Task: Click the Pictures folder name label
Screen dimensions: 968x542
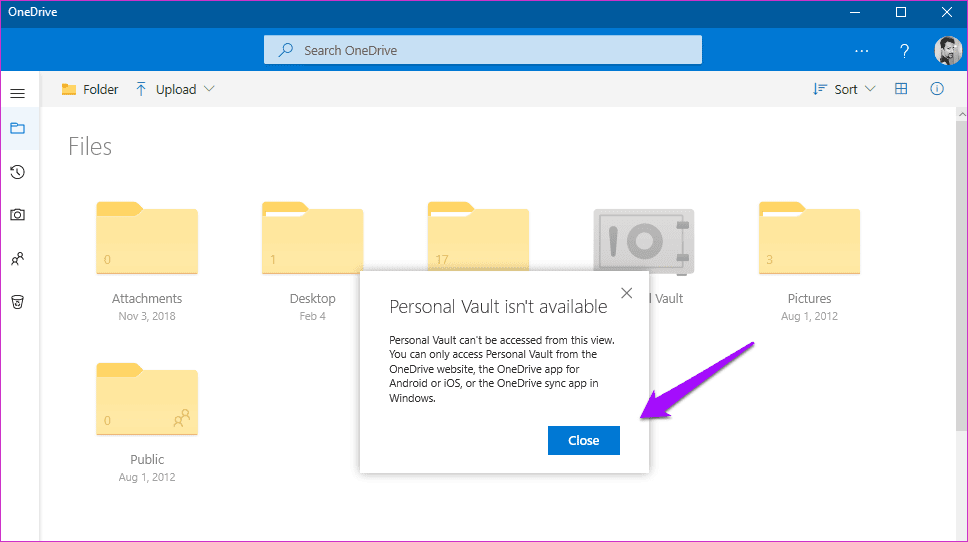Action: (809, 299)
